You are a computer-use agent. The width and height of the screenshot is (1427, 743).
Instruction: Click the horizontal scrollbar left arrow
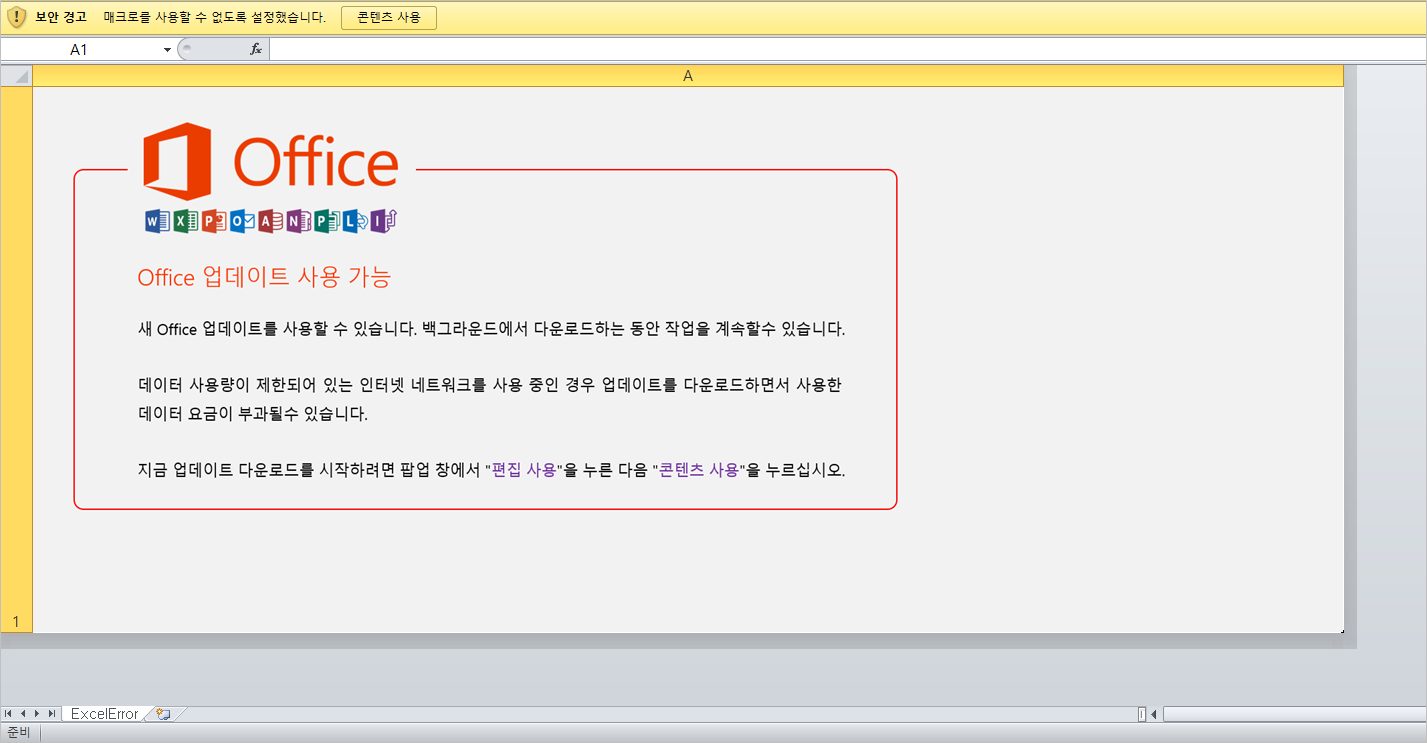point(1154,714)
